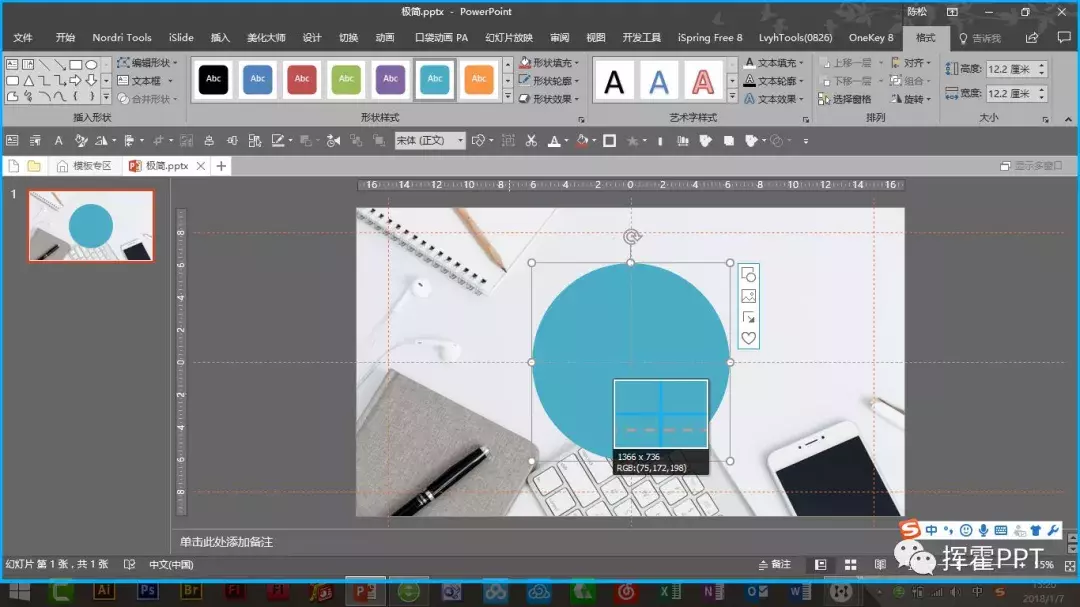Add a new document tab with plus button
The image size is (1080, 607).
[221, 166]
